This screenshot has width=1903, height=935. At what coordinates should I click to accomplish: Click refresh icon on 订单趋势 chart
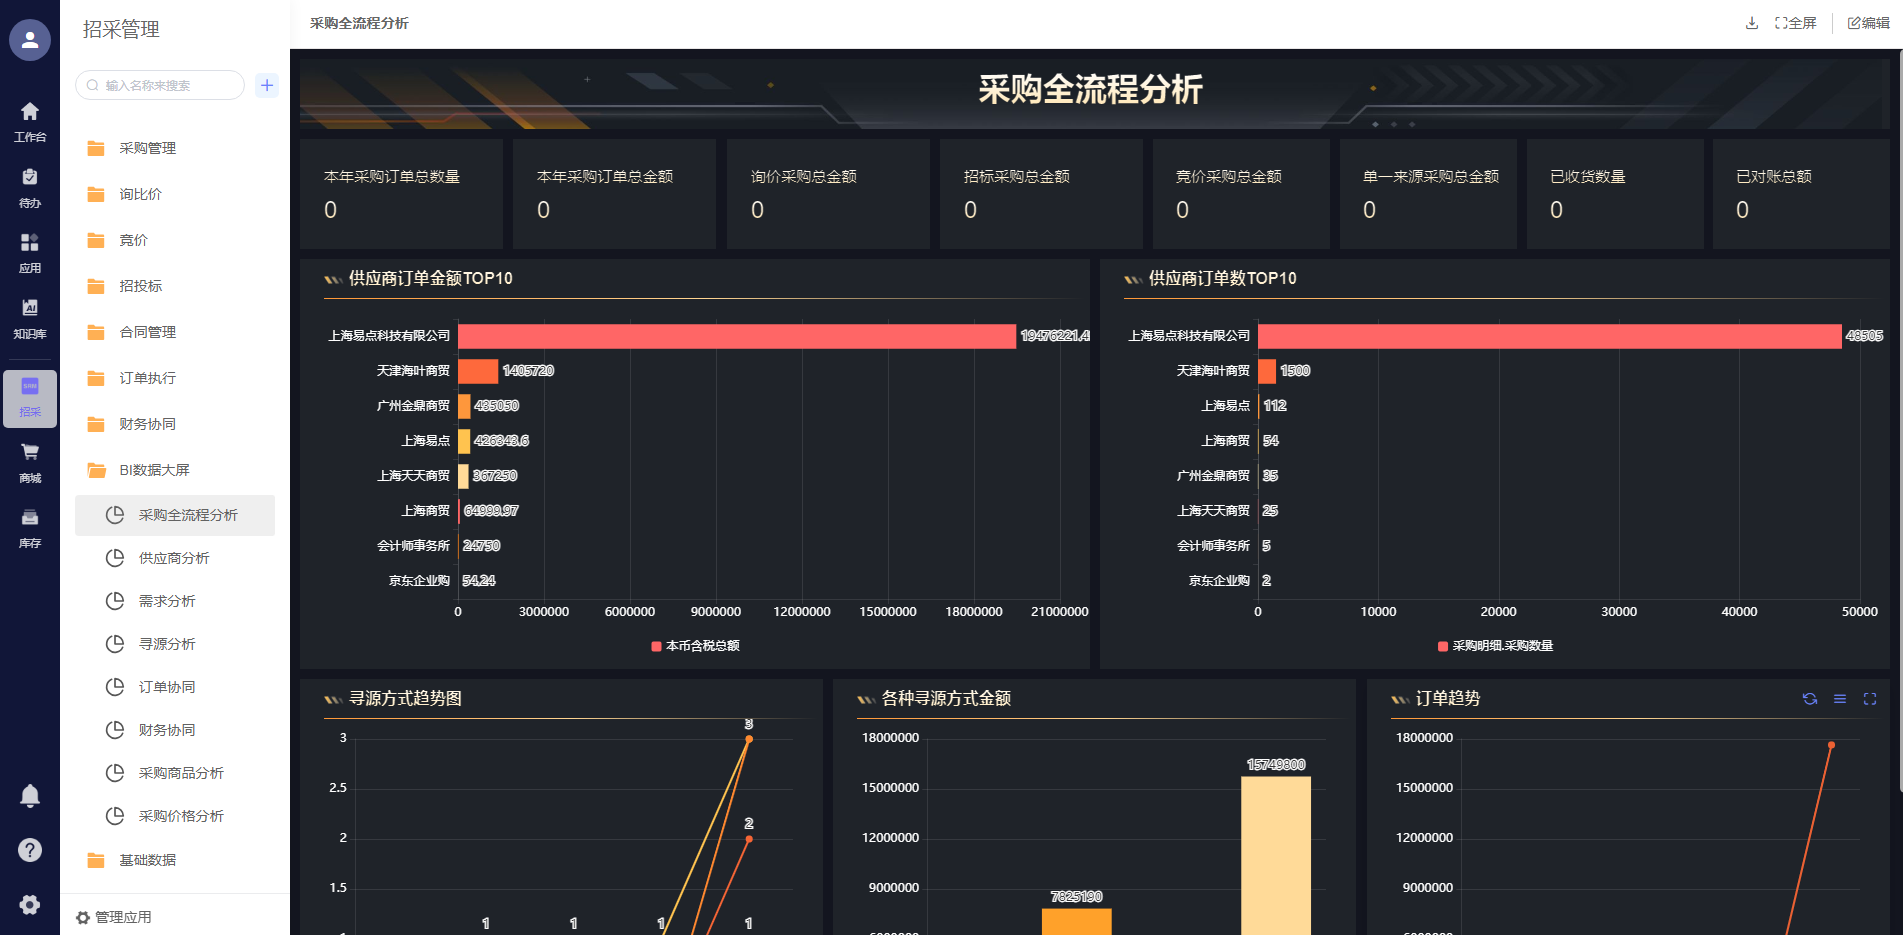click(x=1809, y=699)
